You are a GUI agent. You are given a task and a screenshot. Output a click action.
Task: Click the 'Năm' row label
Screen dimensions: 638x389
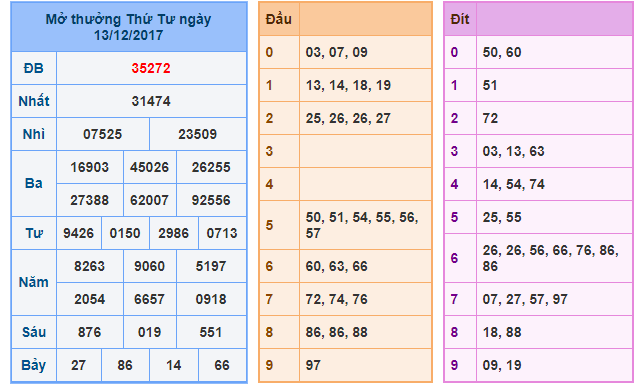click(x=34, y=282)
